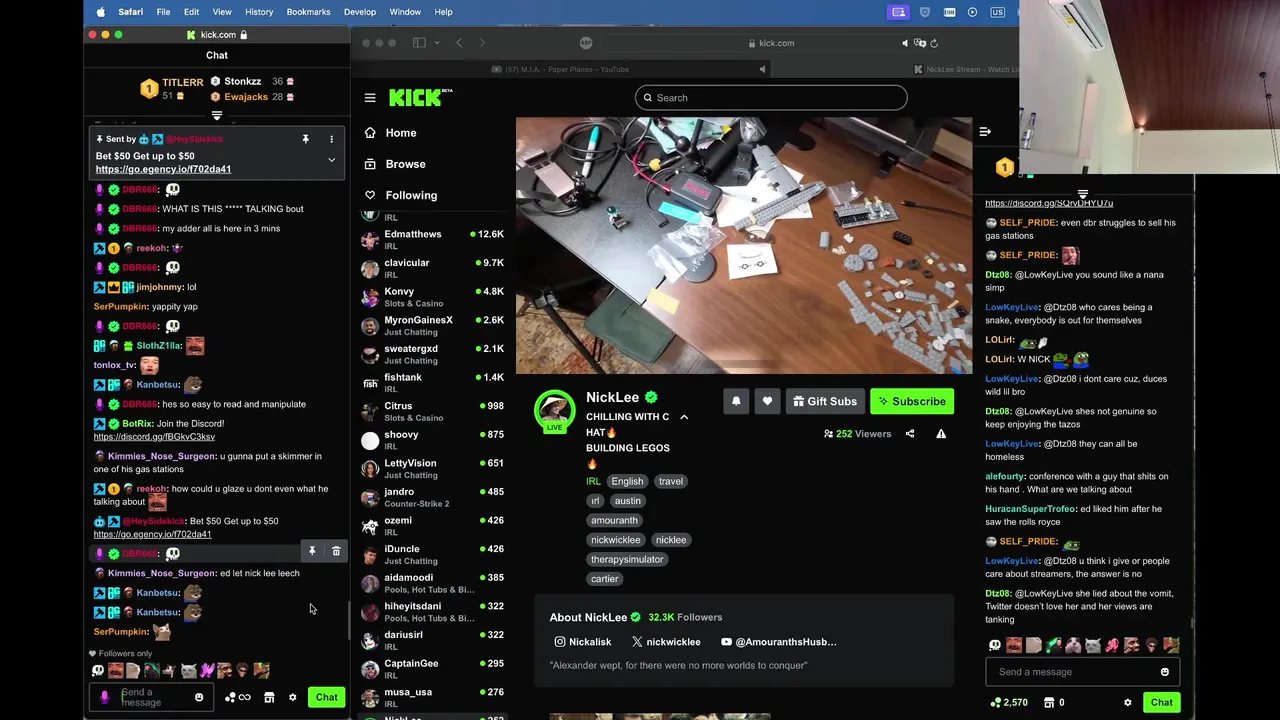Open settings gear in popout chat
The image size is (1280, 720).
coord(293,697)
